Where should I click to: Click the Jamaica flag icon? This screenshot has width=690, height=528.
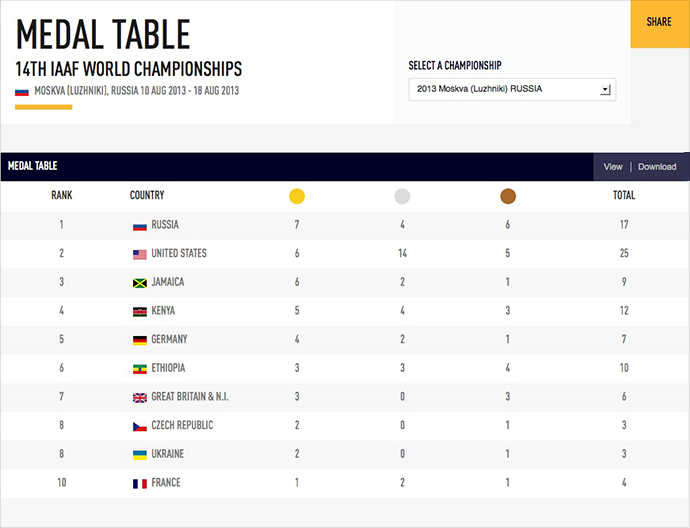(140, 283)
